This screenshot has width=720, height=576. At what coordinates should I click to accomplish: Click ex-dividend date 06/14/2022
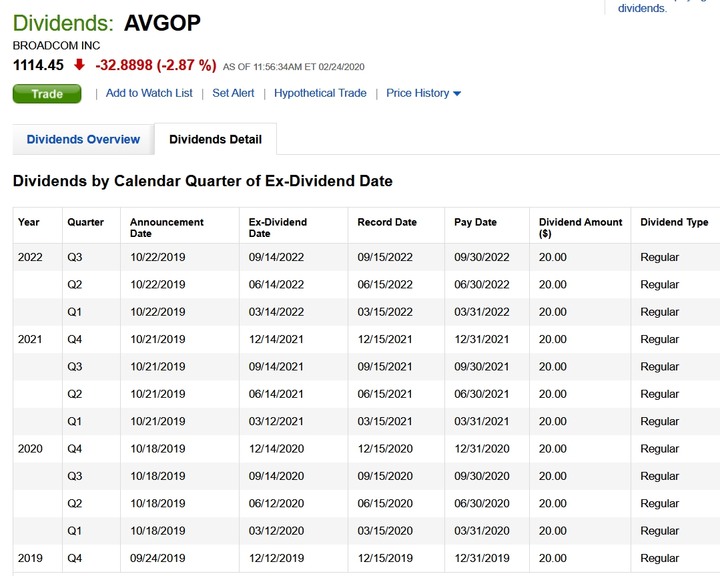pos(276,285)
